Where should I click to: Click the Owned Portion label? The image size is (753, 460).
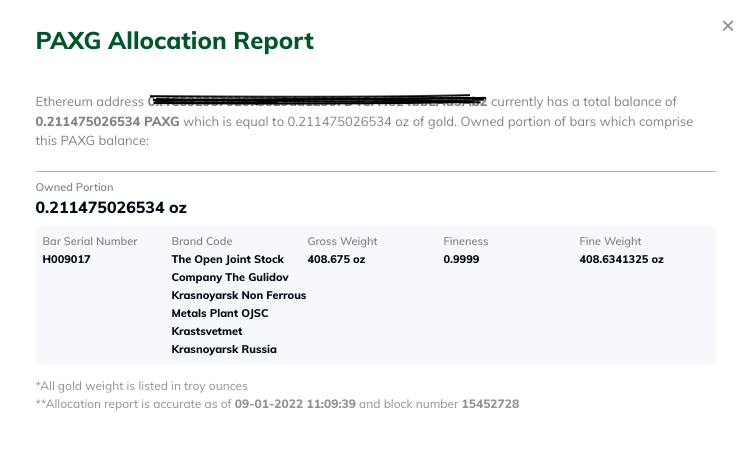(x=74, y=187)
